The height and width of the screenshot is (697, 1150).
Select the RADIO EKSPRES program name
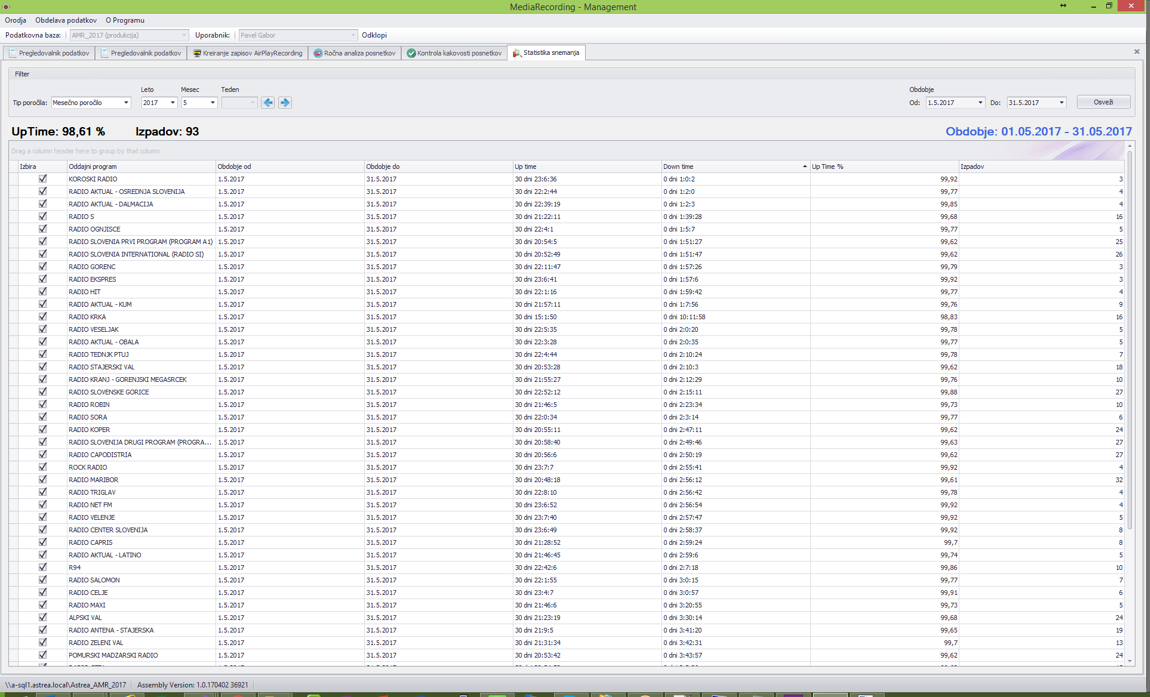point(92,279)
